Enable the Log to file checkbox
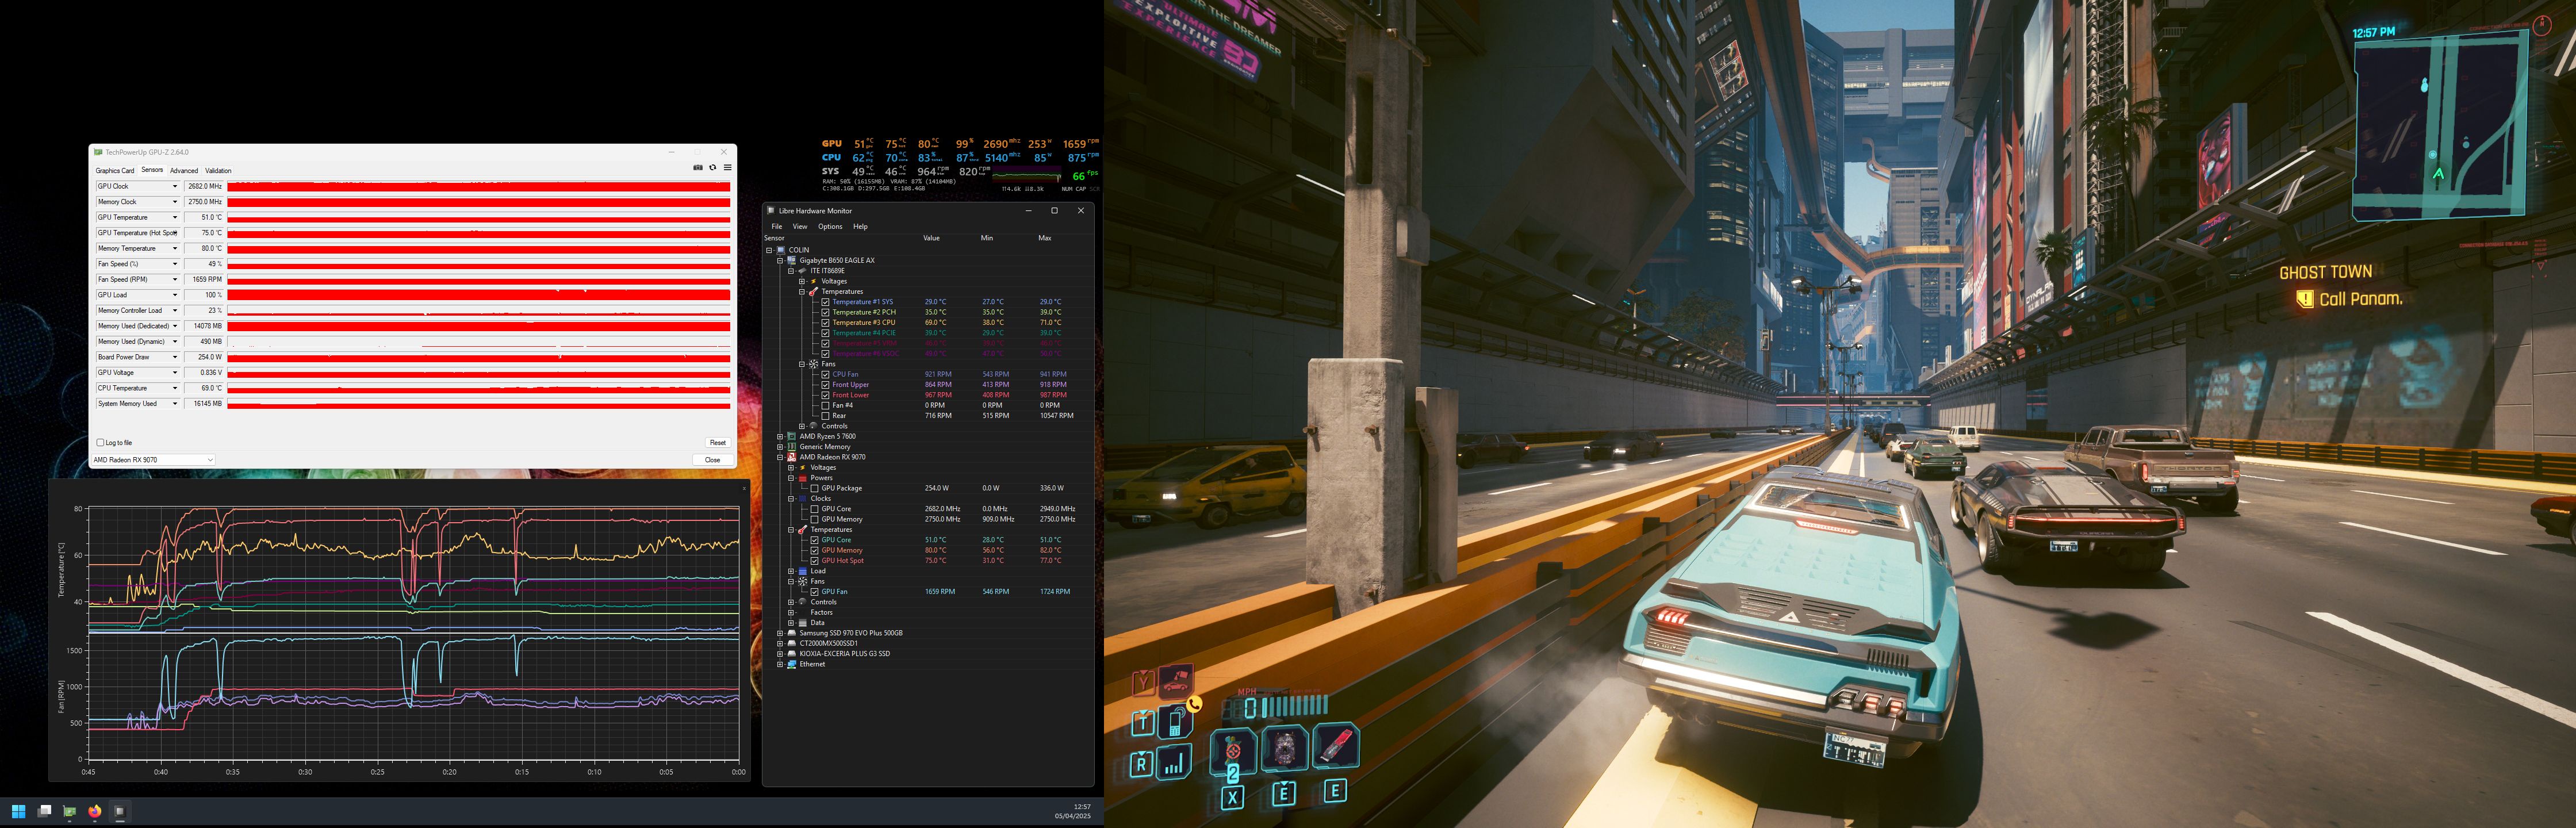This screenshot has width=2576, height=828. pyautogui.click(x=100, y=442)
